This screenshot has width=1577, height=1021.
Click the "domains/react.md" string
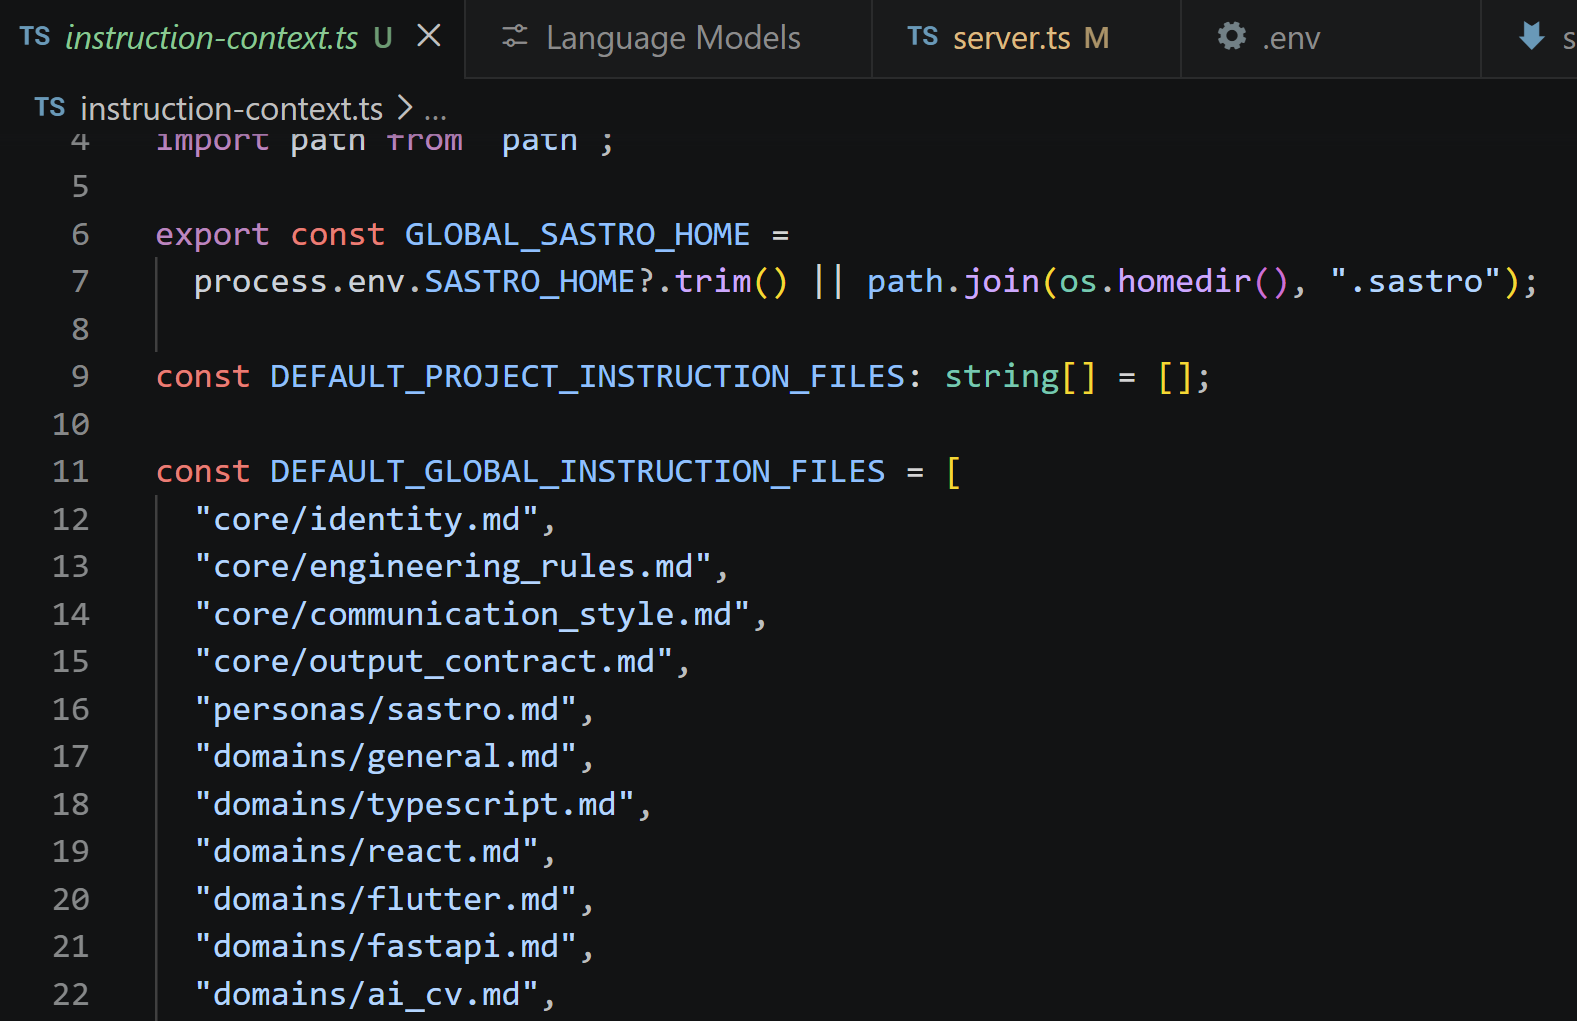(x=367, y=852)
